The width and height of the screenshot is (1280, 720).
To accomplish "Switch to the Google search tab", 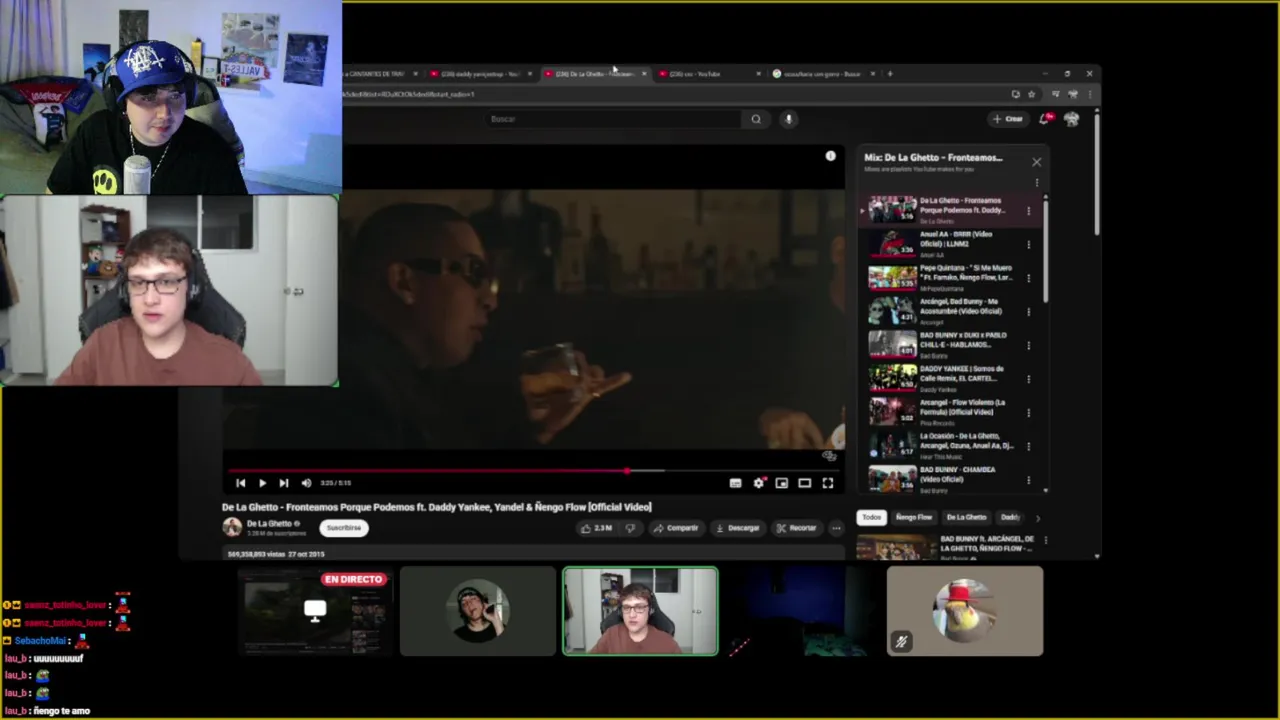I will click(x=822, y=74).
